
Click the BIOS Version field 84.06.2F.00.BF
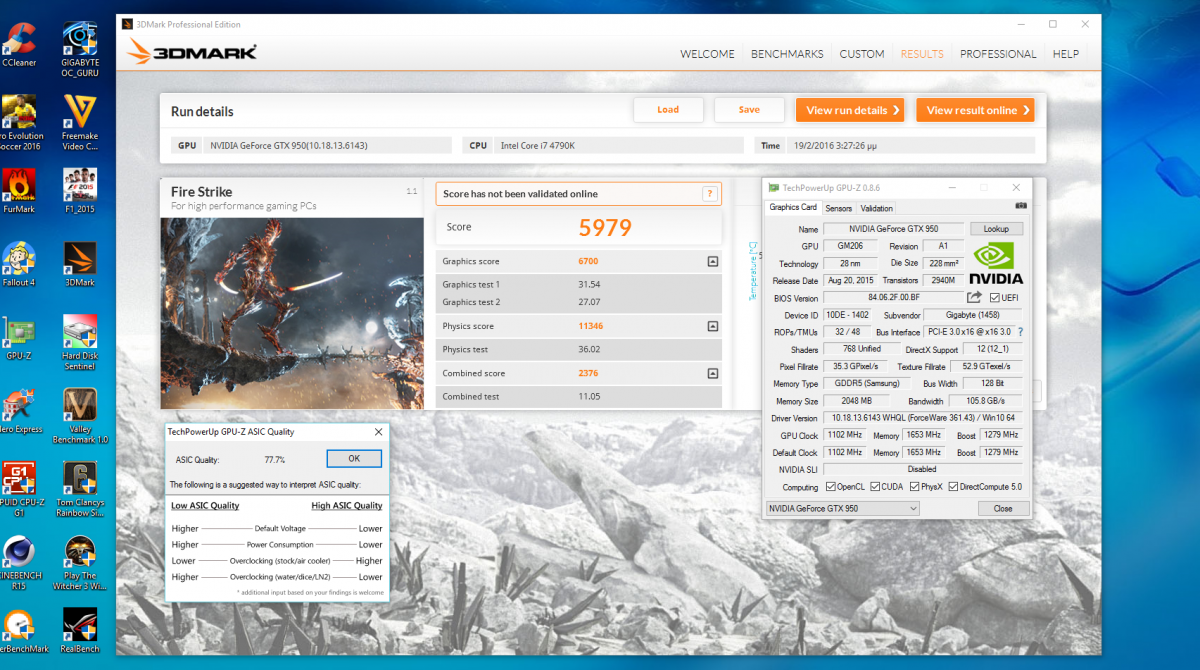click(x=893, y=298)
